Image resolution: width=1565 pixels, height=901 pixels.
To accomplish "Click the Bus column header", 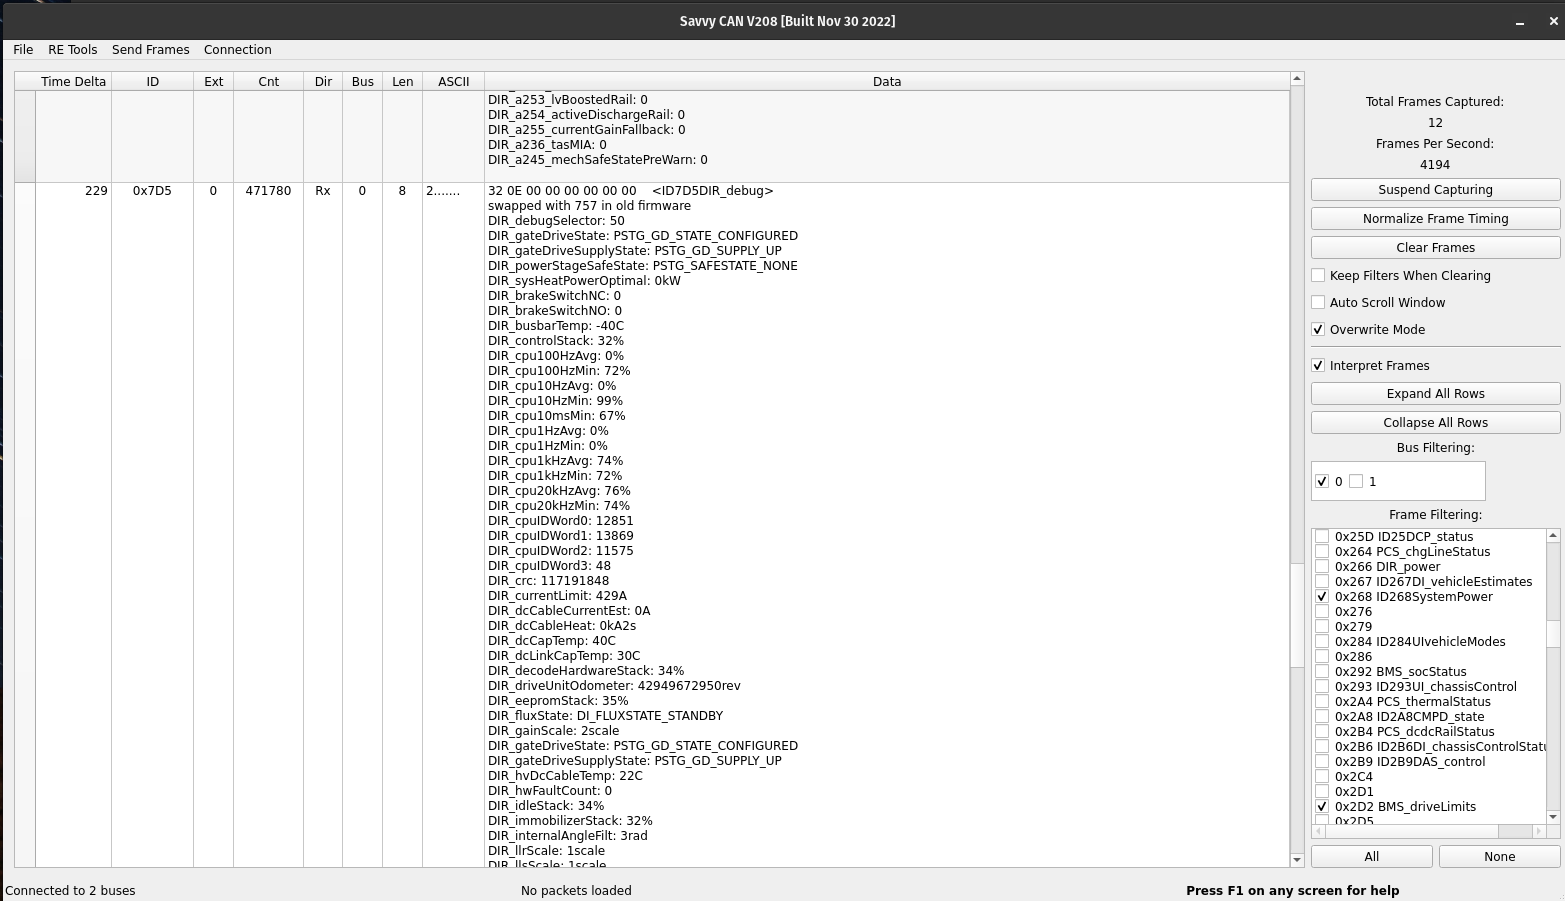I will 362,82.
